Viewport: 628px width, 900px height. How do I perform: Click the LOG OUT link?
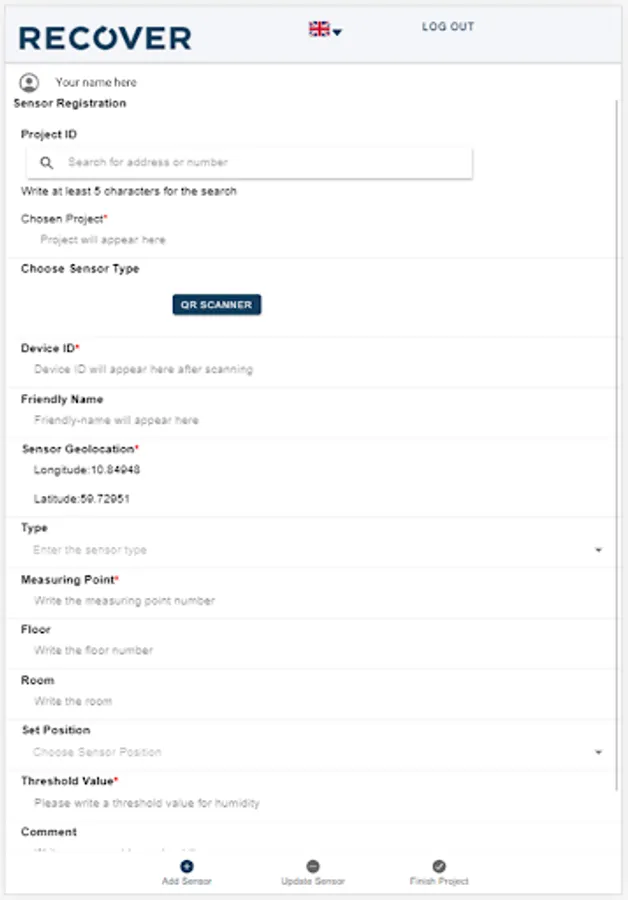(448, 27)
